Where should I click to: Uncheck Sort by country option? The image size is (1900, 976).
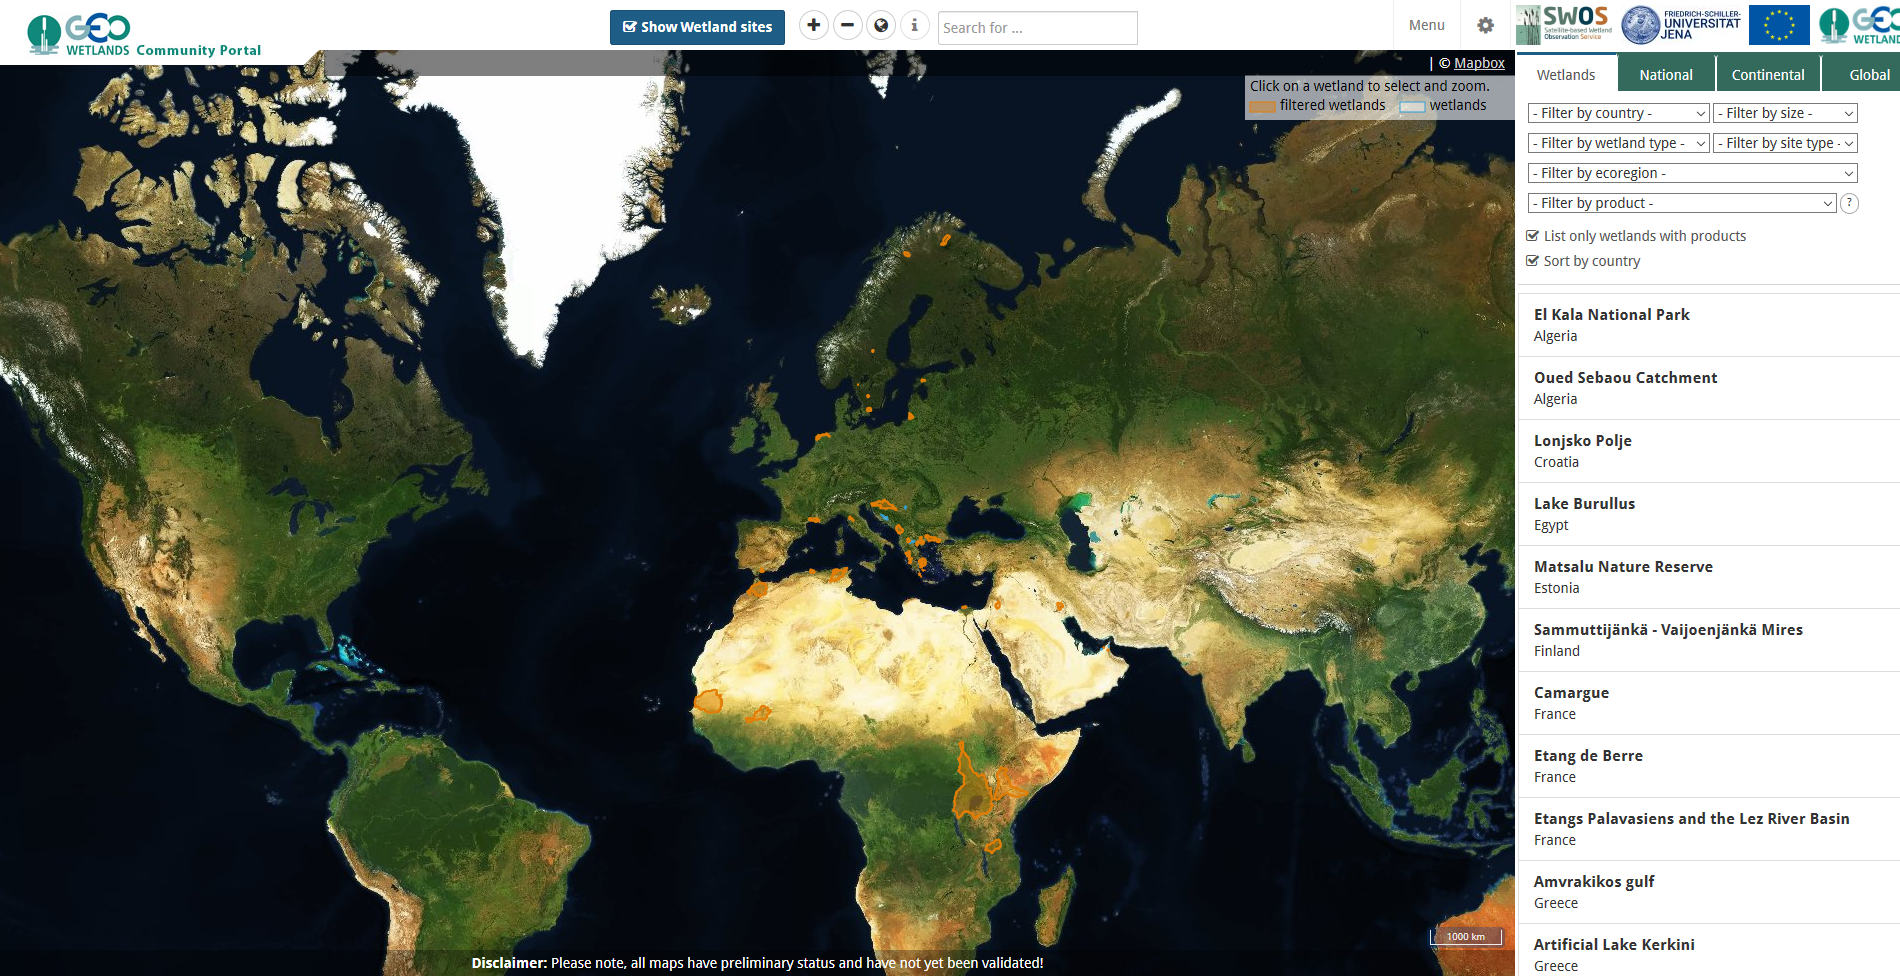pyautogui.click(x=1532, y=261)
